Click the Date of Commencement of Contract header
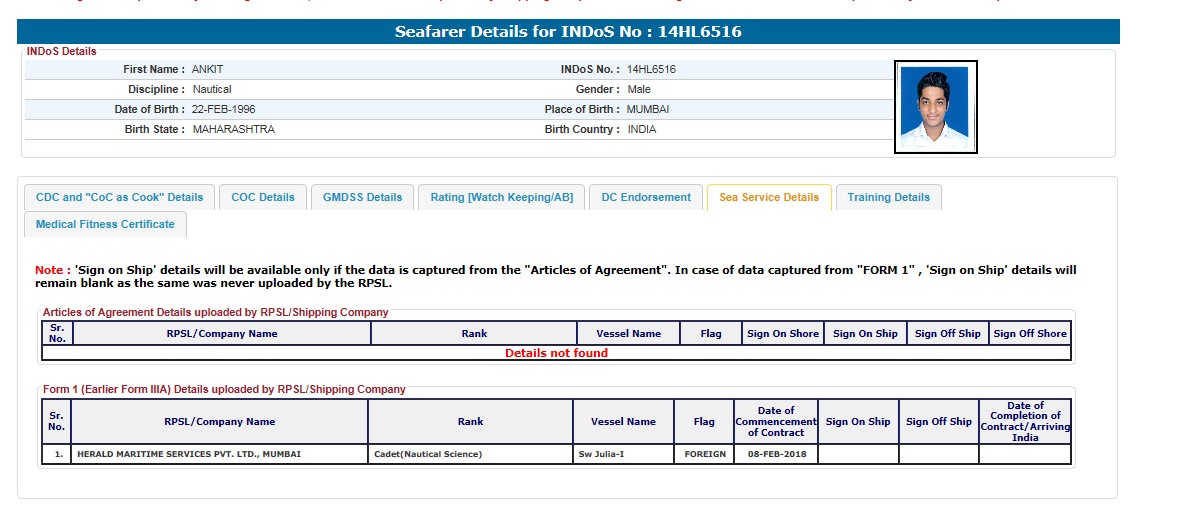Viewport: 1191px width, 517px height. point(775,421)
